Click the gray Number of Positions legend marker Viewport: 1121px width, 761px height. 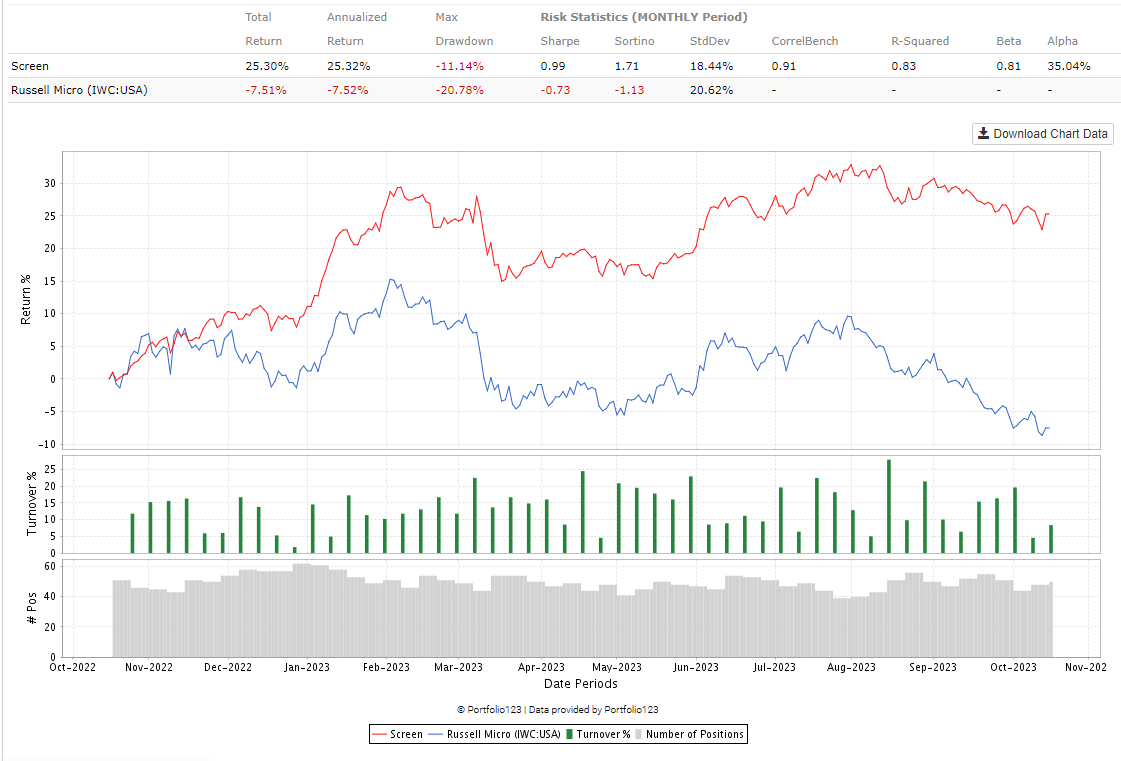pos(640,733)
